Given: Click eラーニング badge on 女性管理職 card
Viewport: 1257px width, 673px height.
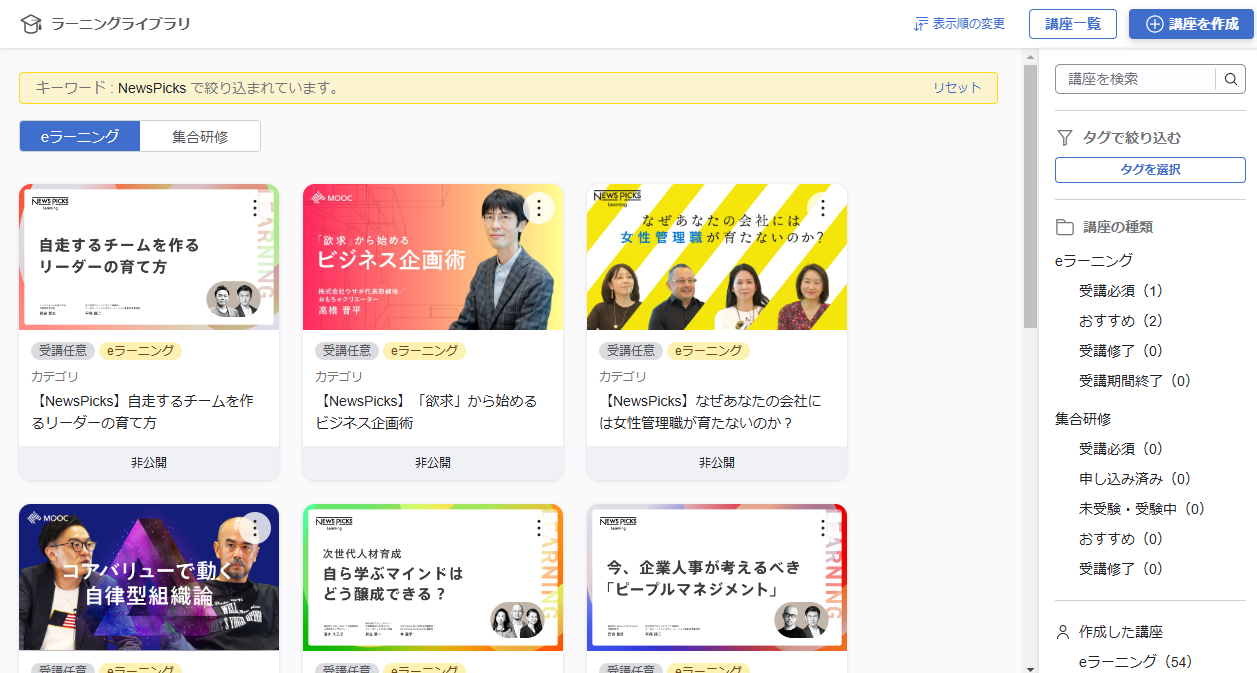Looking at the screenshot, I should [708, 351].
